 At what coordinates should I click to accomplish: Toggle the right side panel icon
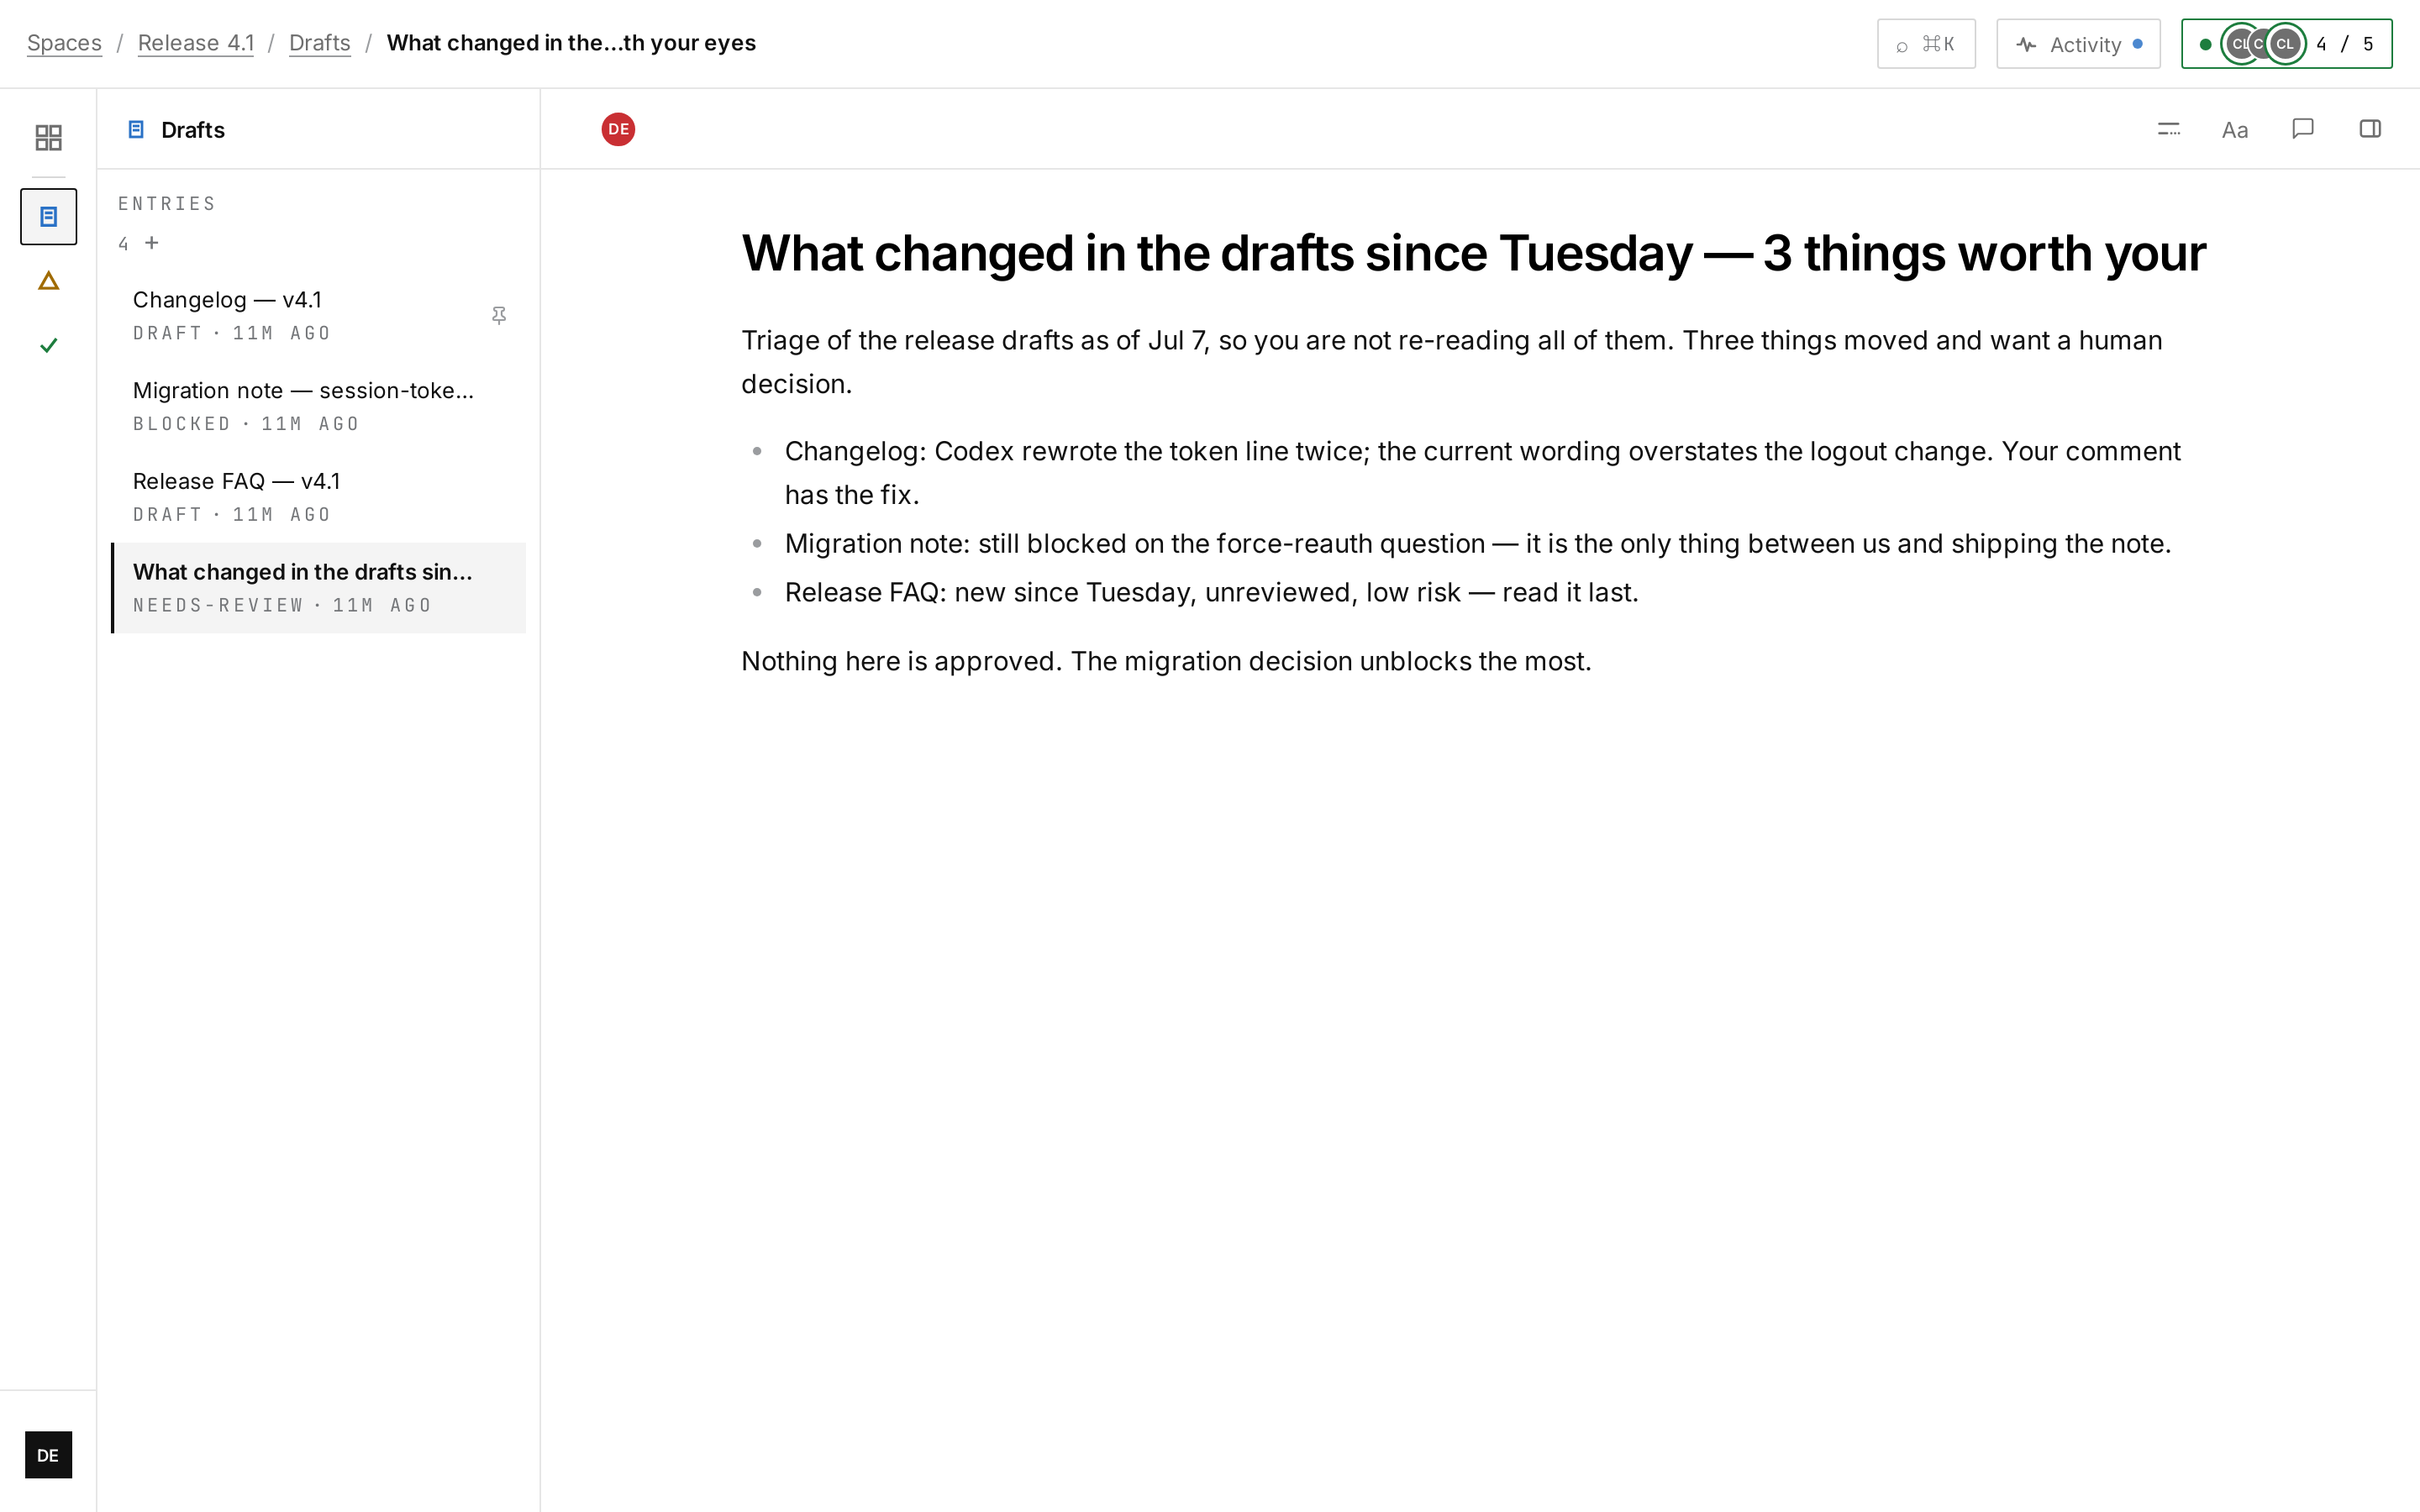(2370, 129)
